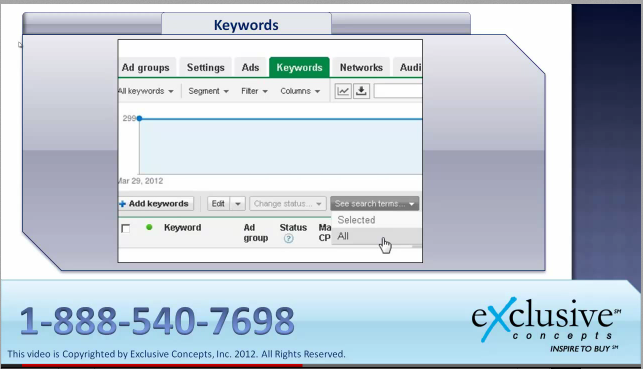Click the Add keywords button
This screenshot has width=643, height=369.
click(156, 204)
